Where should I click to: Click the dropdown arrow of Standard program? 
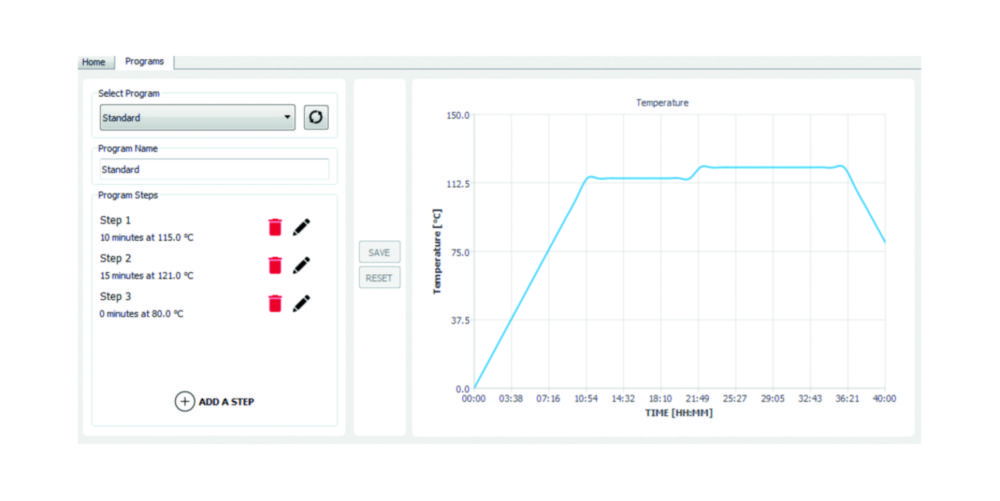[x=287, y=118]
